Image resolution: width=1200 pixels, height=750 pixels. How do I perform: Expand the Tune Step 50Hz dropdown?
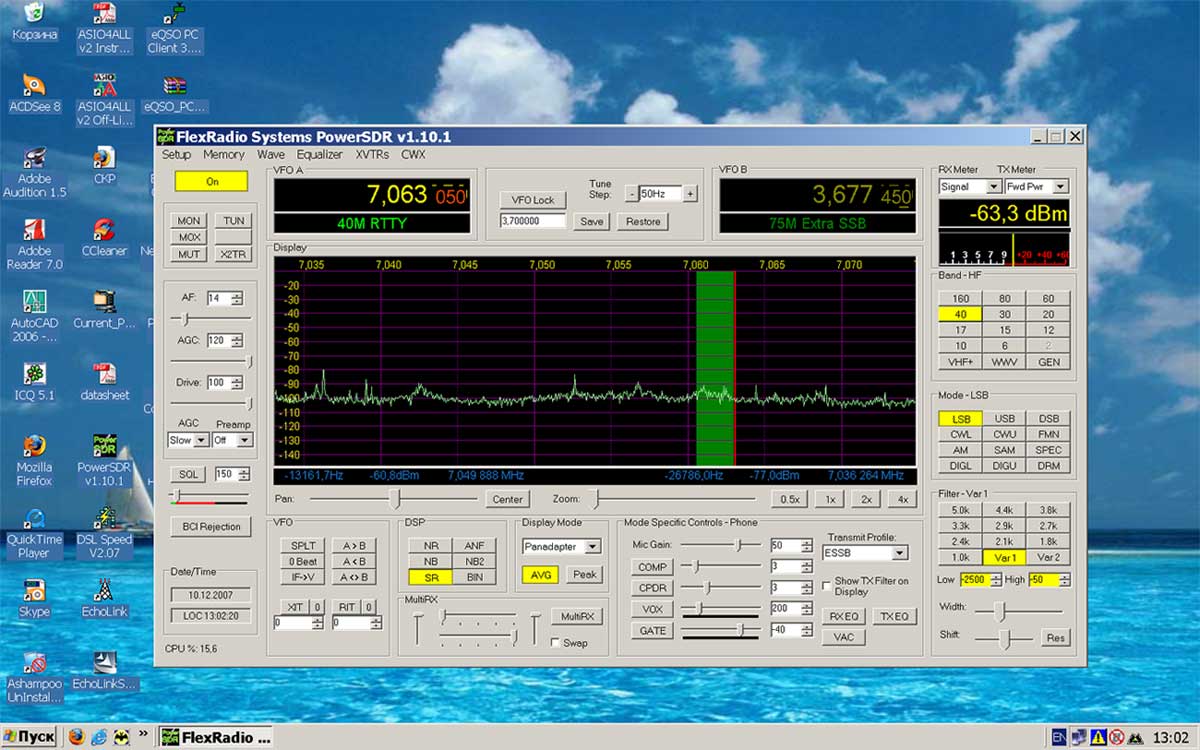(660, 194)
